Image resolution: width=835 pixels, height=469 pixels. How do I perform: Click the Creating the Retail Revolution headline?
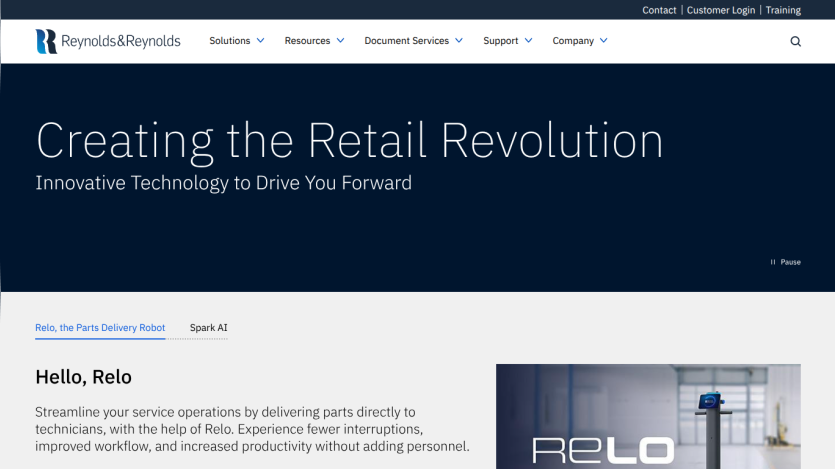point(349,141)
